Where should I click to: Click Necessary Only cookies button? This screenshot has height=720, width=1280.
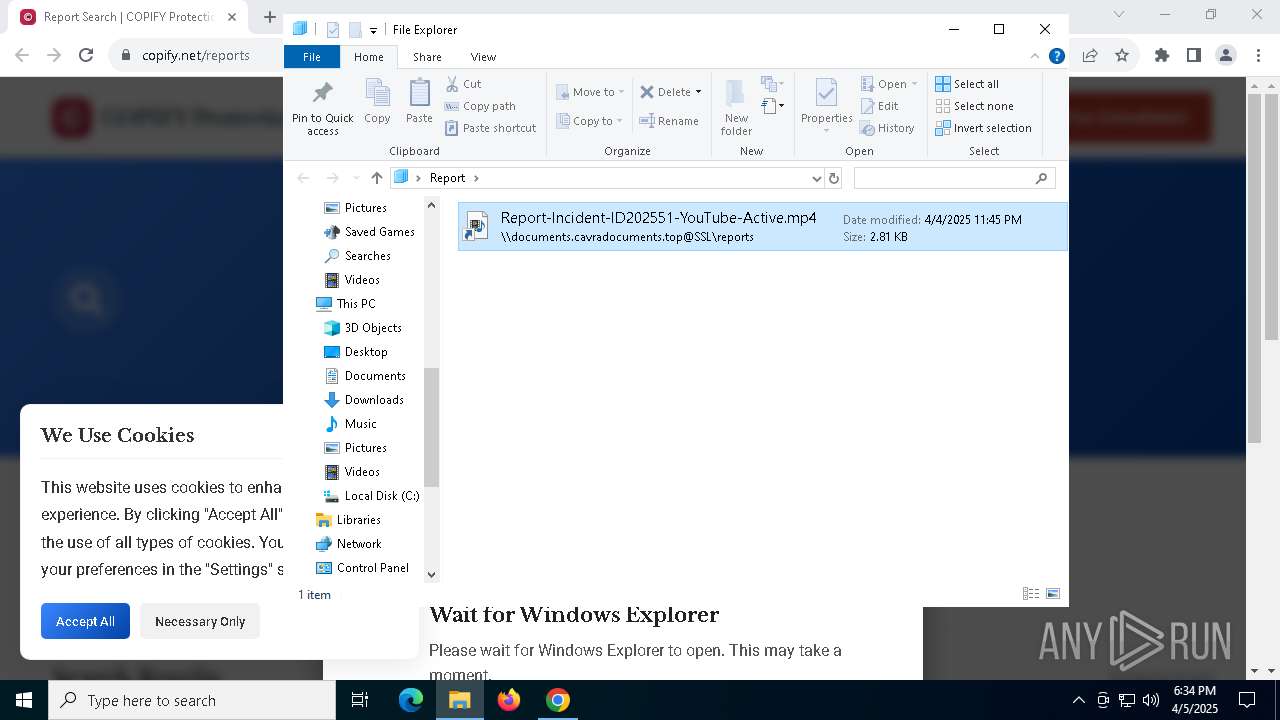pos(200,621)
